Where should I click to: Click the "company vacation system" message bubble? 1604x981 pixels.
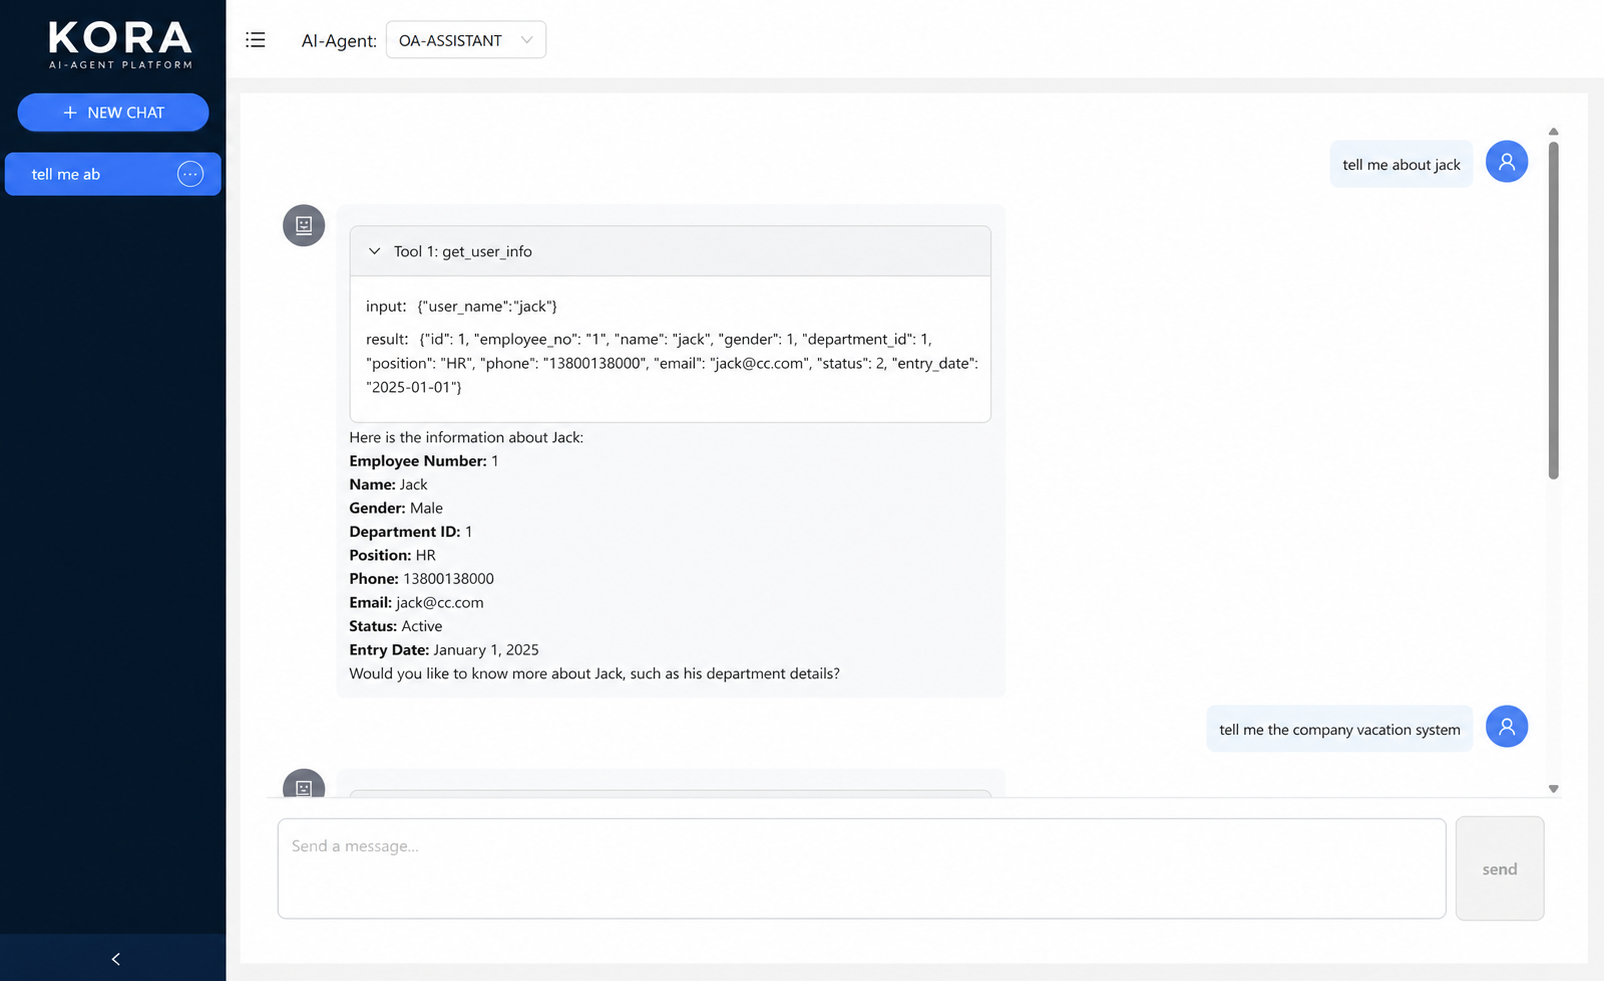click(x=1339, y=730)
